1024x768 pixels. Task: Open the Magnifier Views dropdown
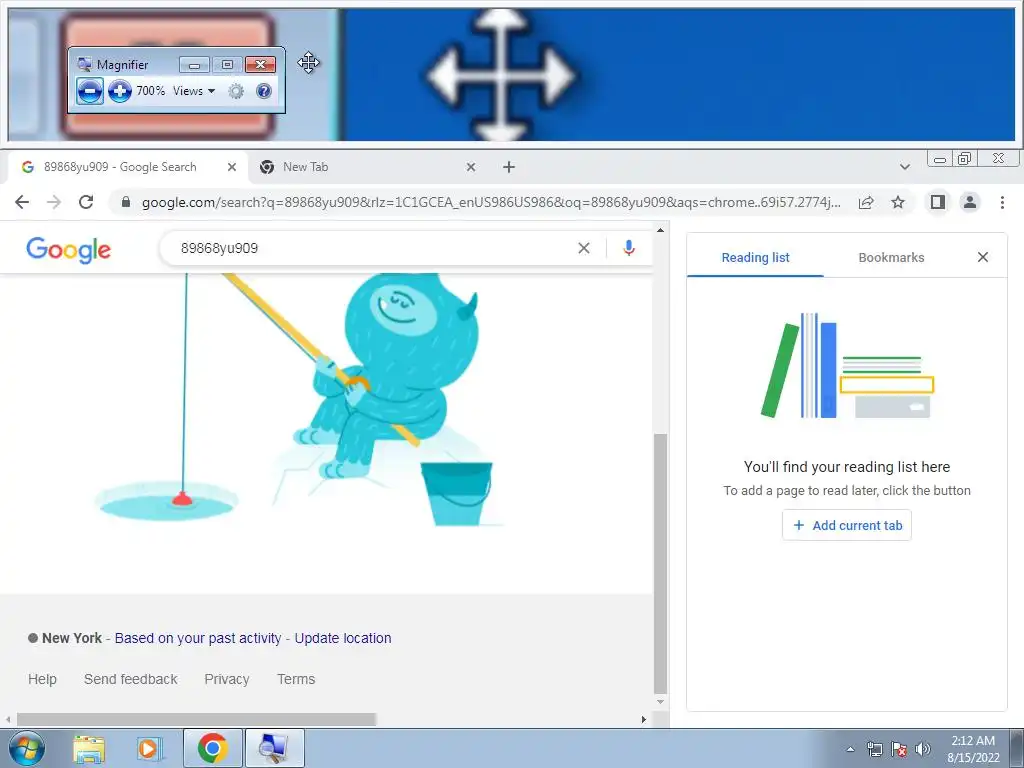tap(194, 91)
